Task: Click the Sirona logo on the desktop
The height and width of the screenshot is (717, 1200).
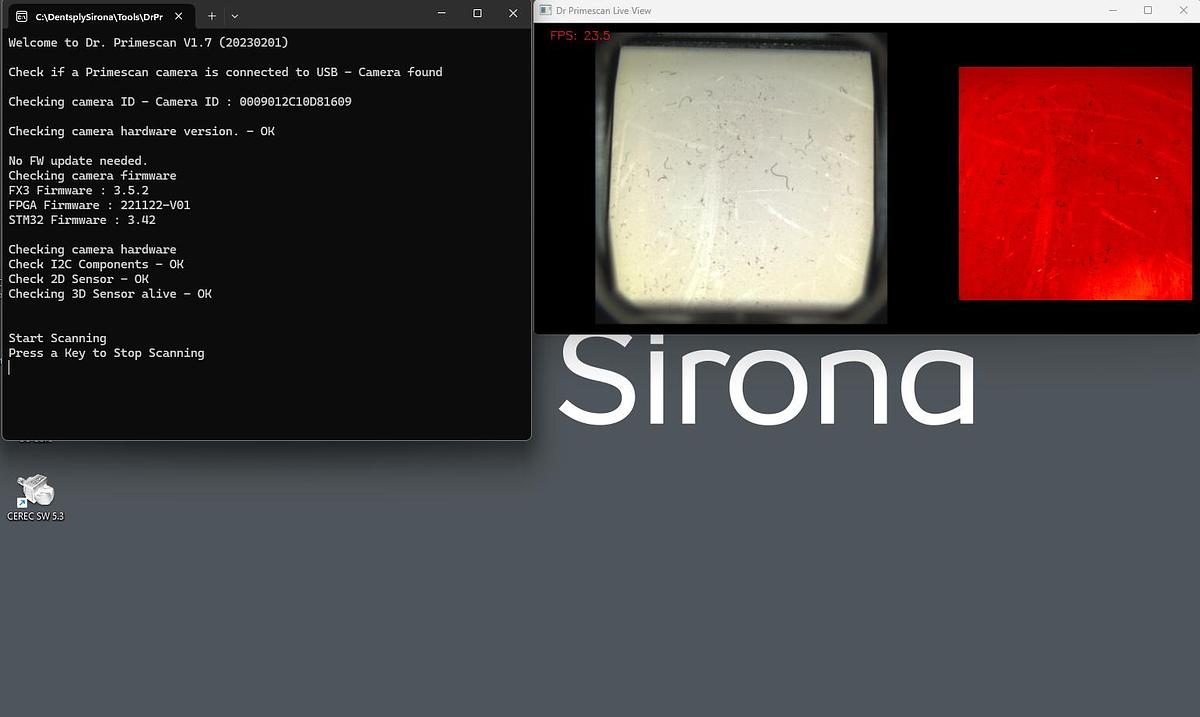Action: point(766,379)
